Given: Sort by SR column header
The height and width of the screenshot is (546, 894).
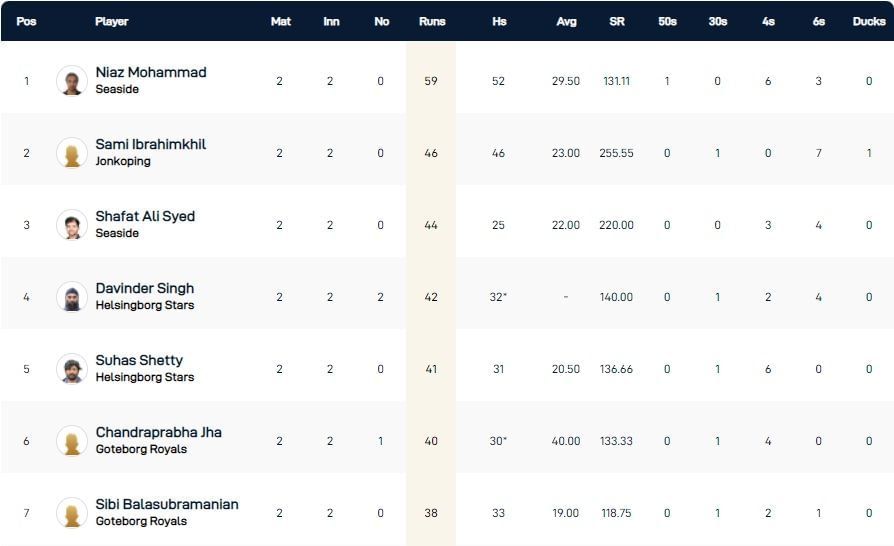Looking at the screenshot, I should coord(617,21).
